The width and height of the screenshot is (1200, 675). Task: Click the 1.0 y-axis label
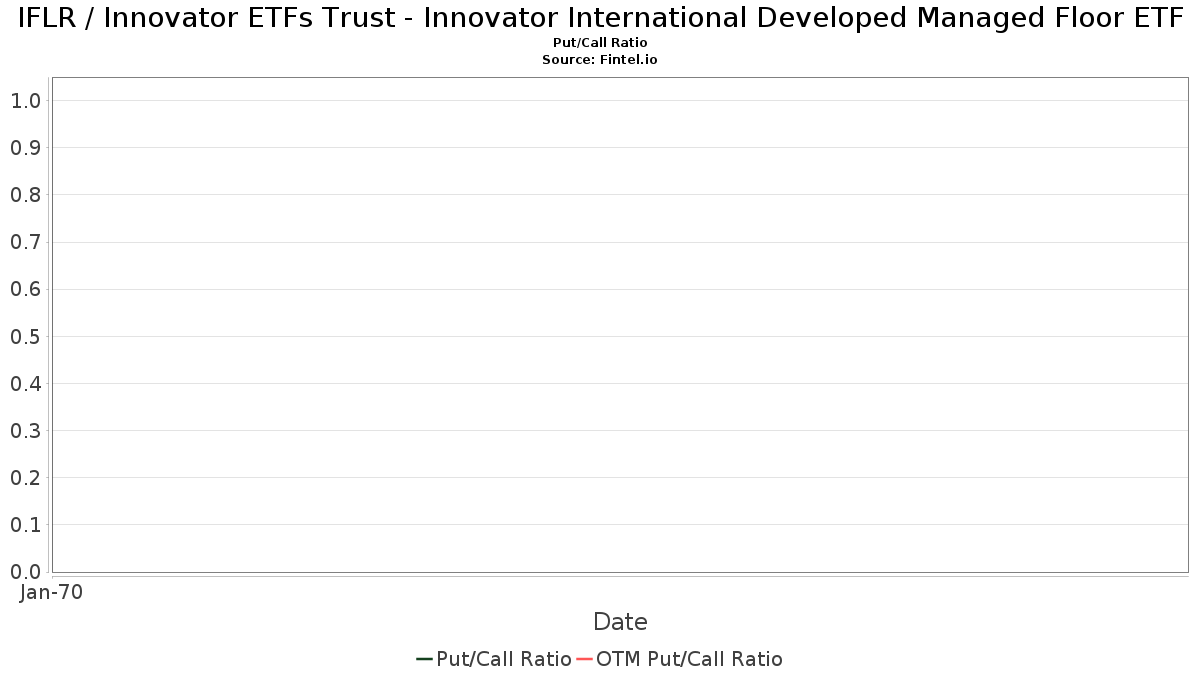(25, 101)
